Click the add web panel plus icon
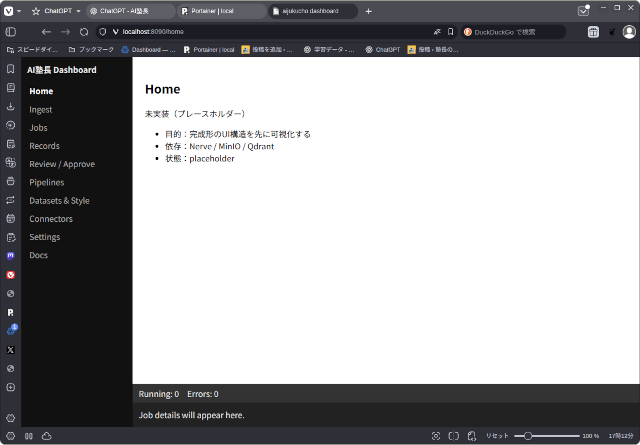Viewport: 640px width, 445px height. pyautogui.click(x=10, y=387)
